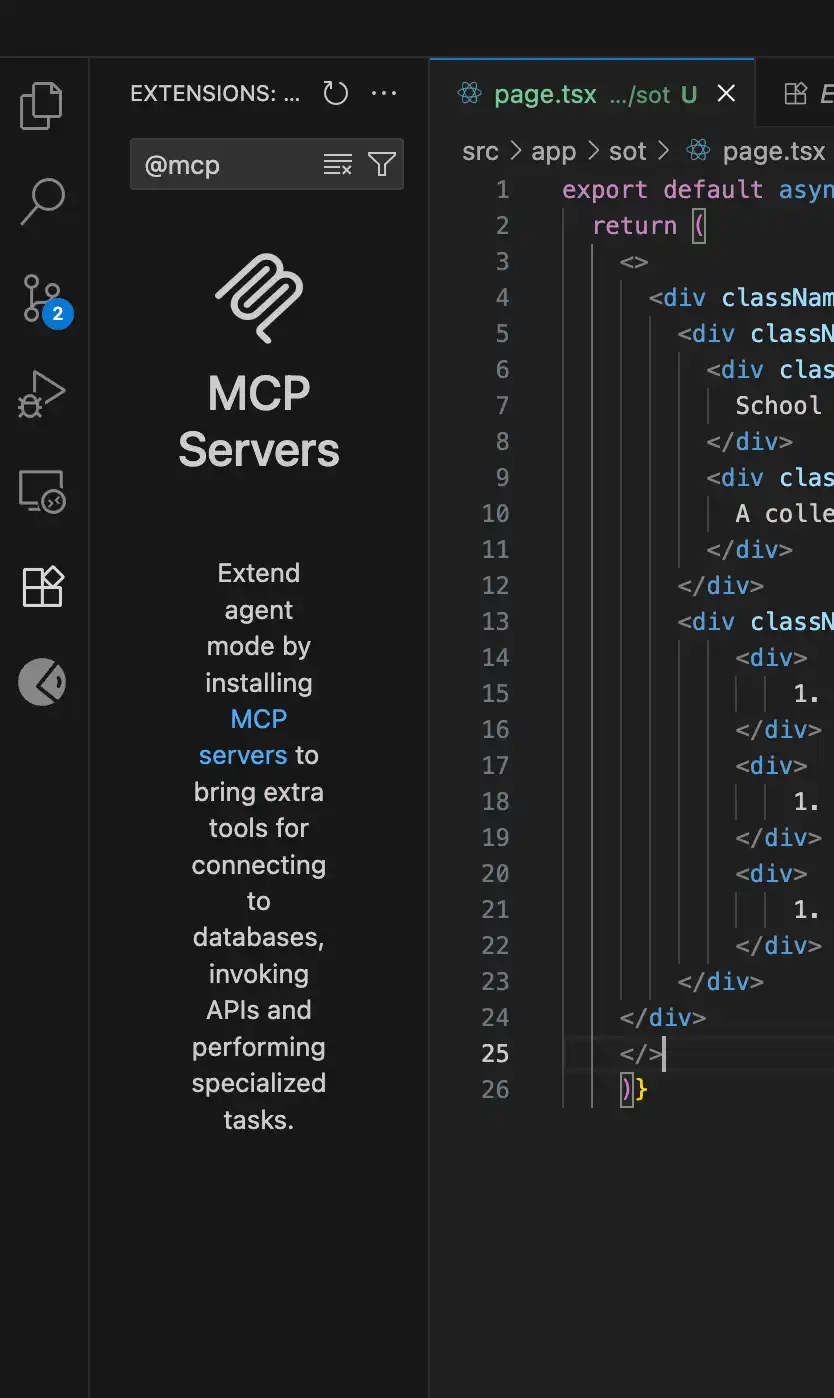Image resolution: width=834 pixels, height=1398 pixels.
Task: Refresh the extensions list
Action: (336, 94)
